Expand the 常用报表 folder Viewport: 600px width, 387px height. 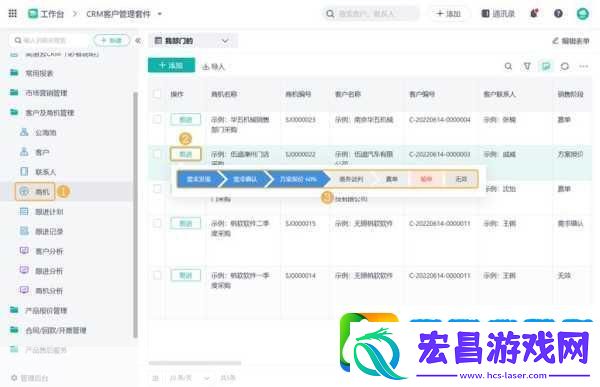[x=32, y=73]
